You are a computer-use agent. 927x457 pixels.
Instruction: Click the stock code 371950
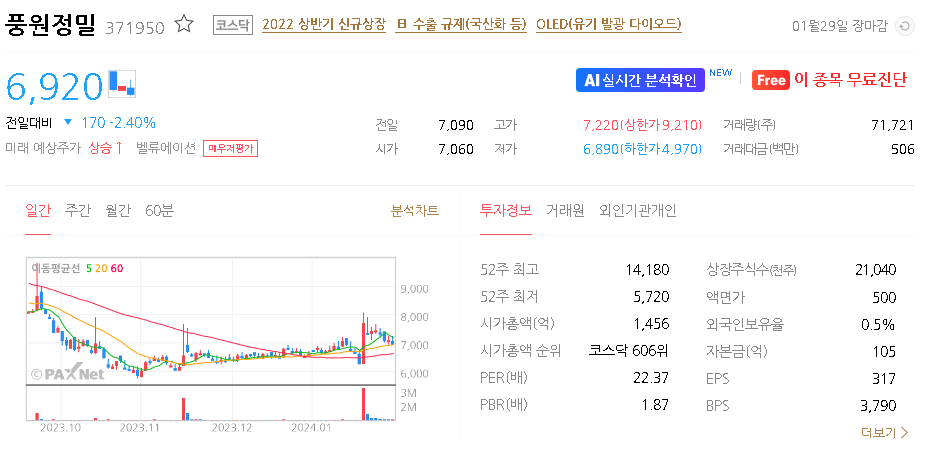[135, 28]
